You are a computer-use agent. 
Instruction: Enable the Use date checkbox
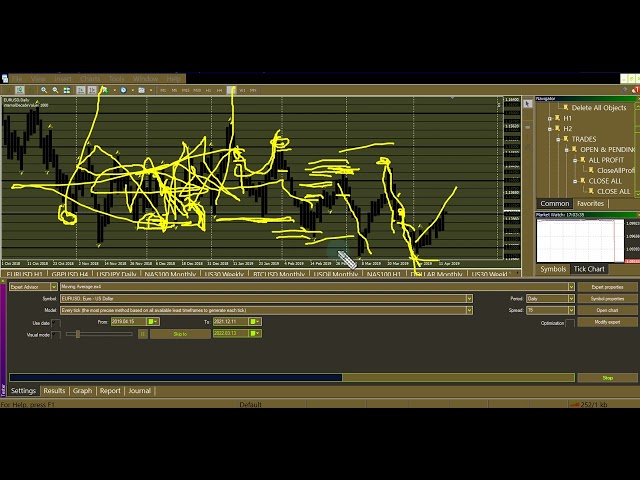tap(56, 323)
